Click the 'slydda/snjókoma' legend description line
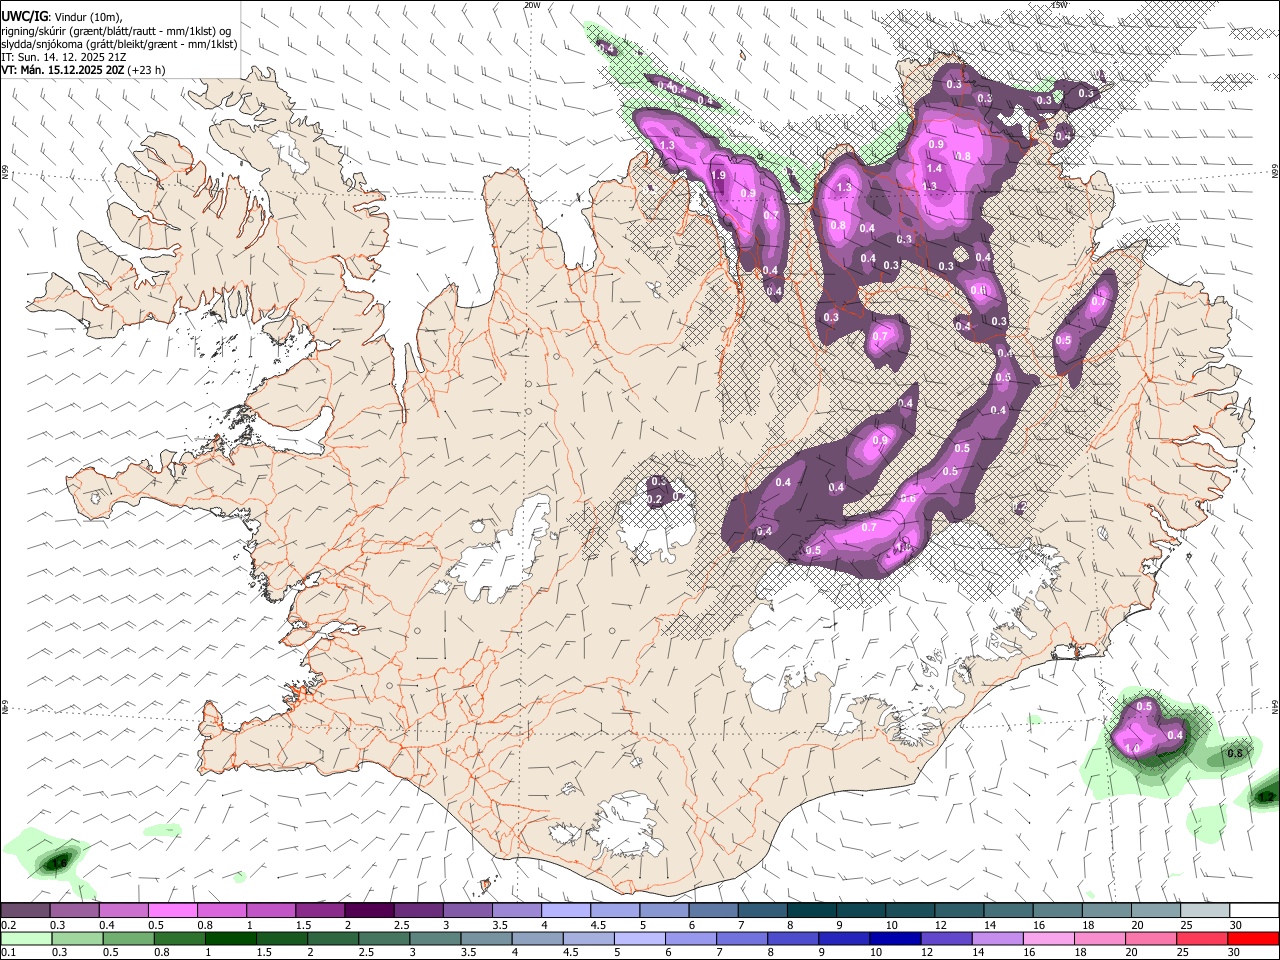The image size is (1280, 960). (119, 44)
